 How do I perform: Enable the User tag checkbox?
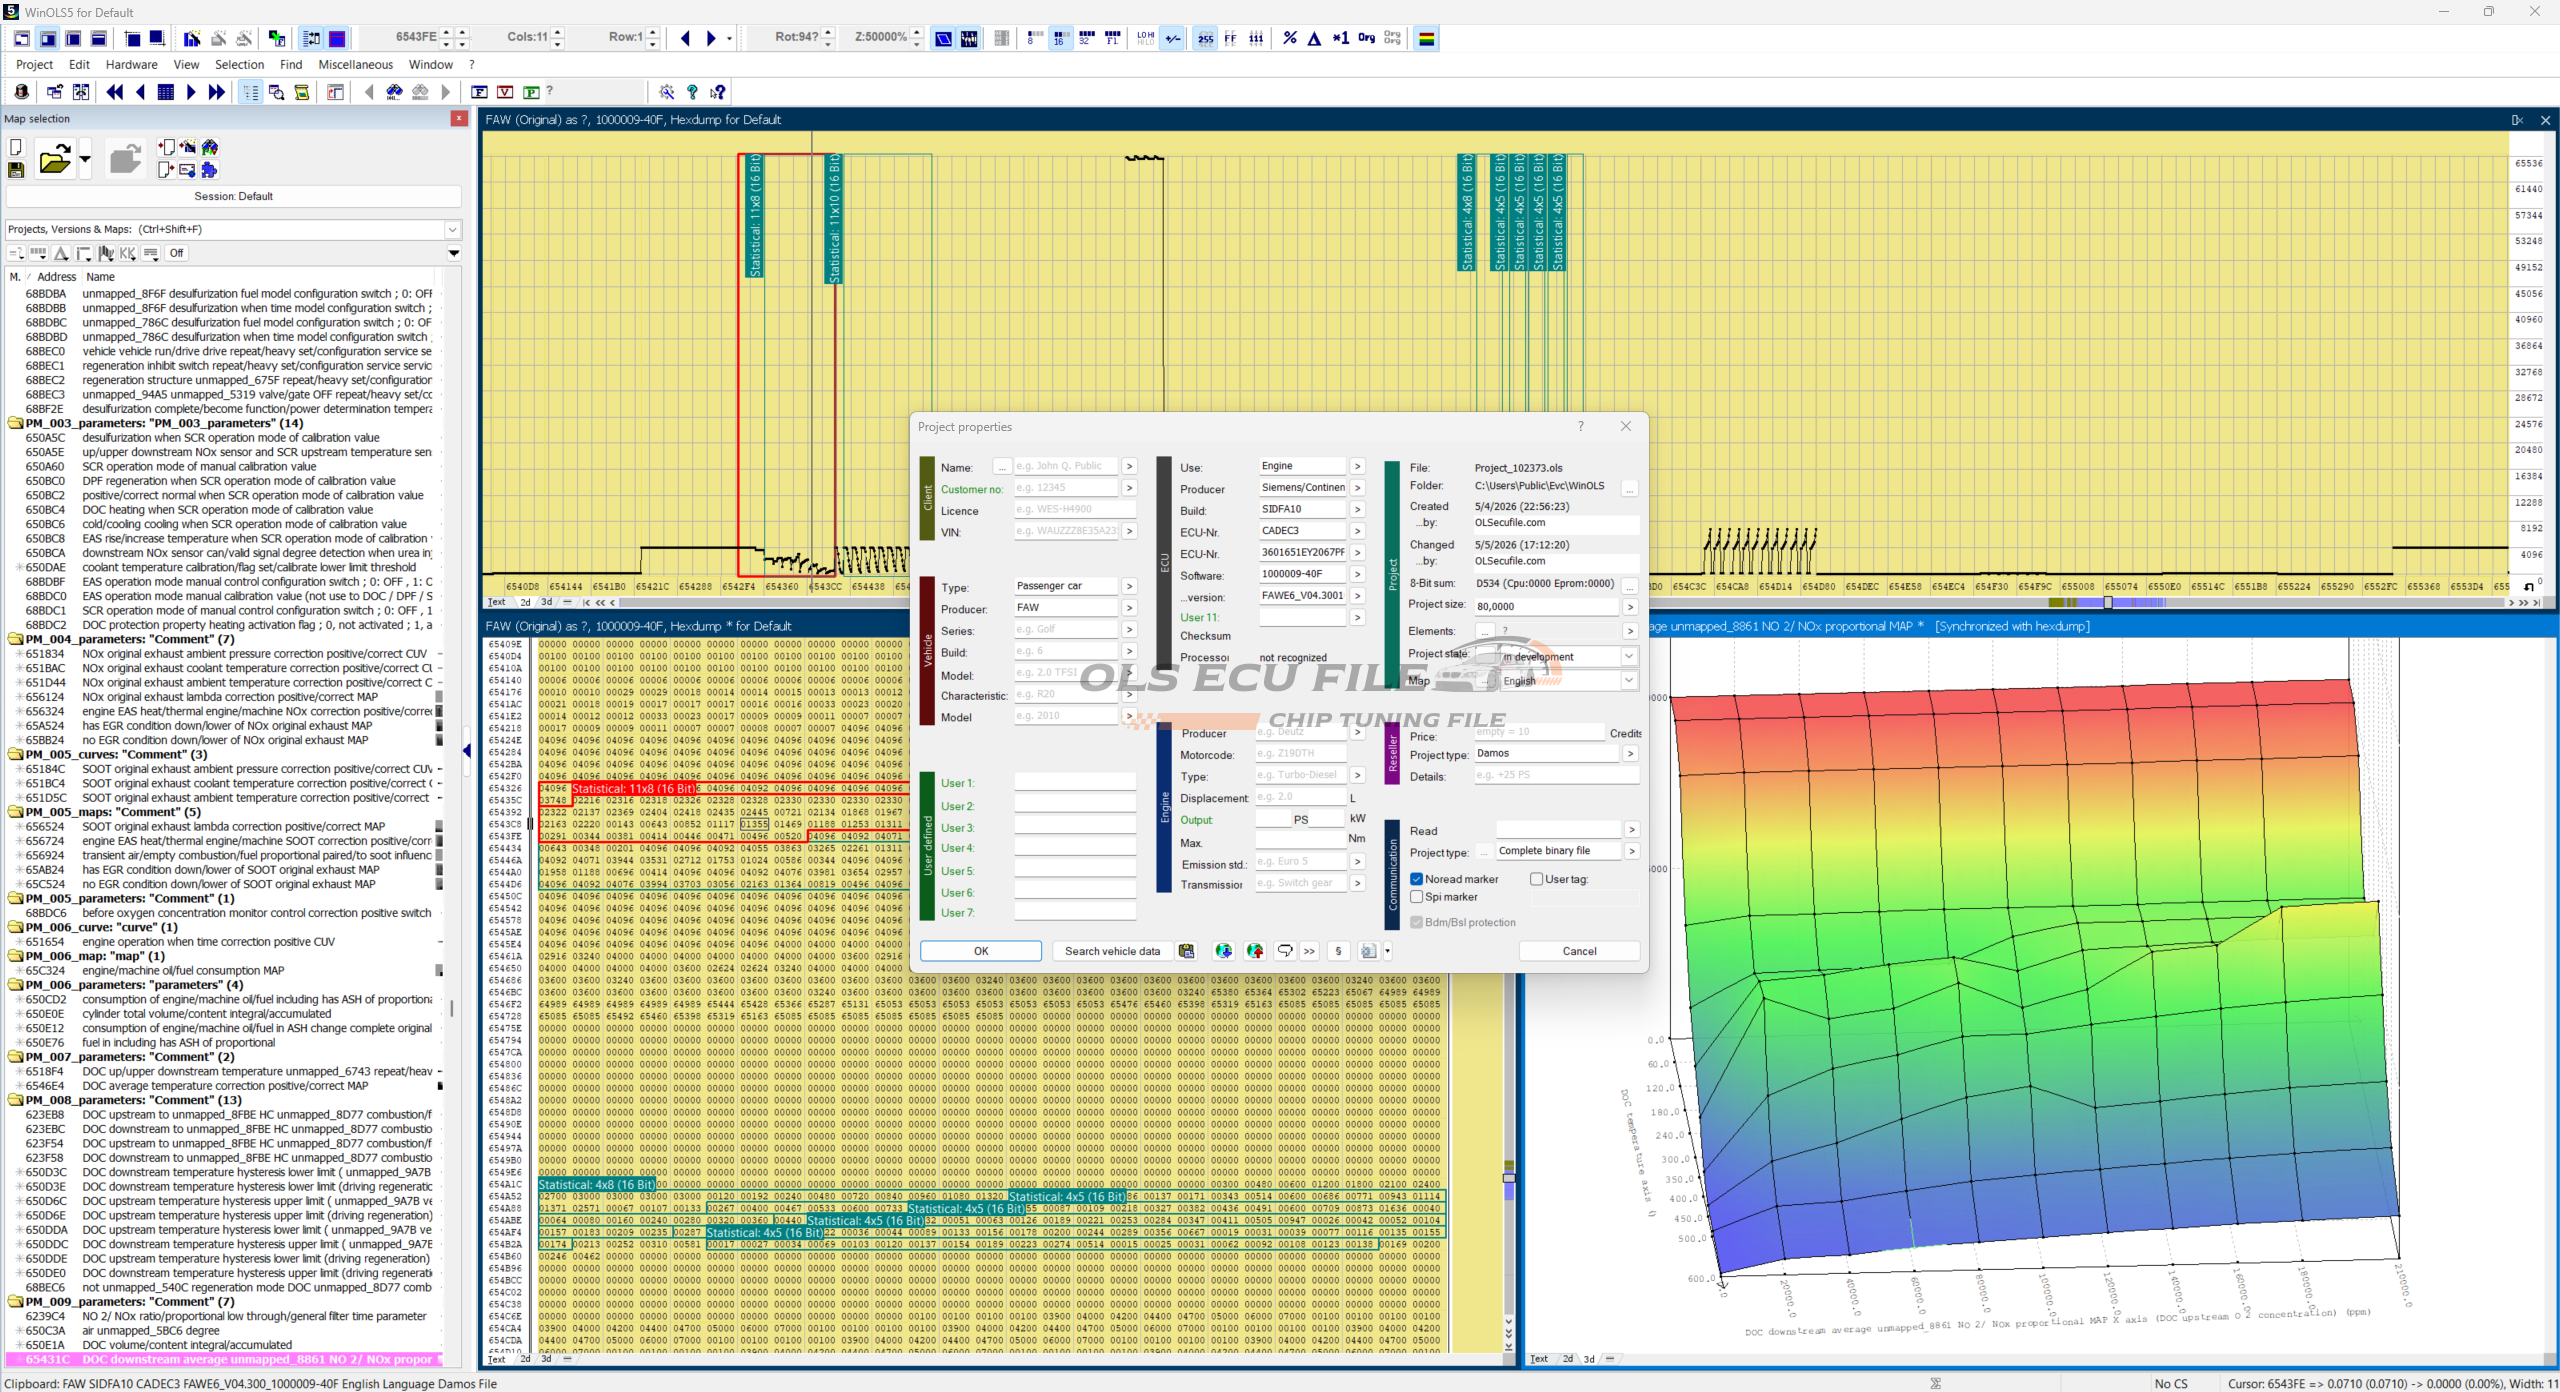pyautogui.click(x=1536, y=879)
